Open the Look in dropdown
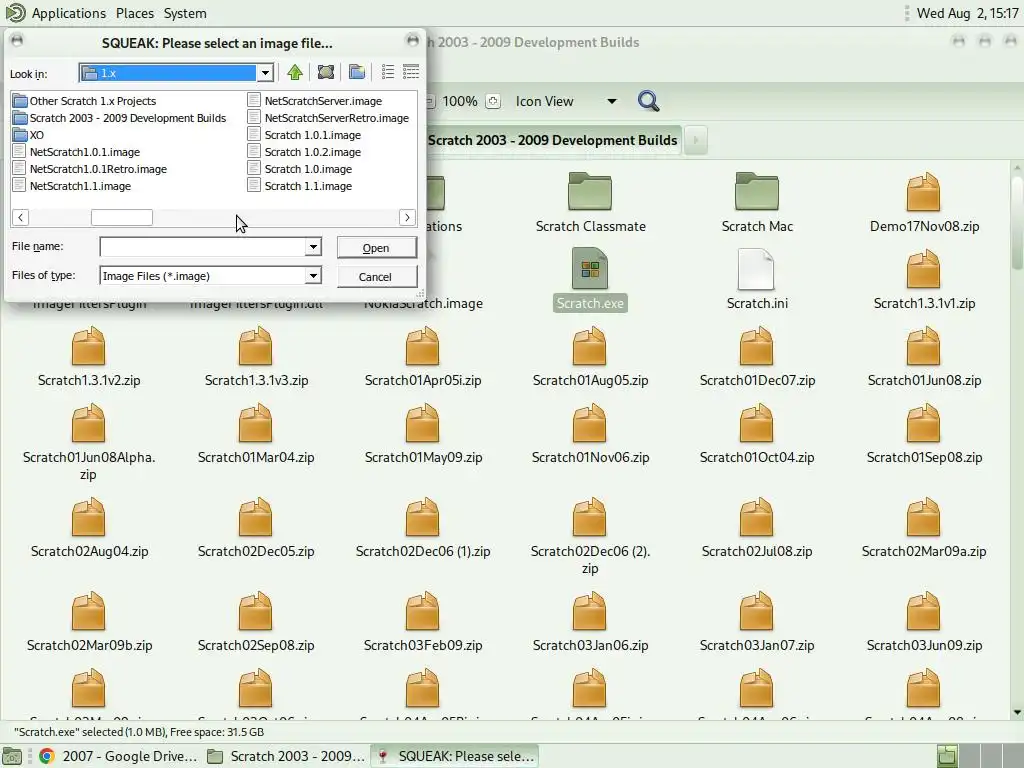1024x768 pixels. 264,72
